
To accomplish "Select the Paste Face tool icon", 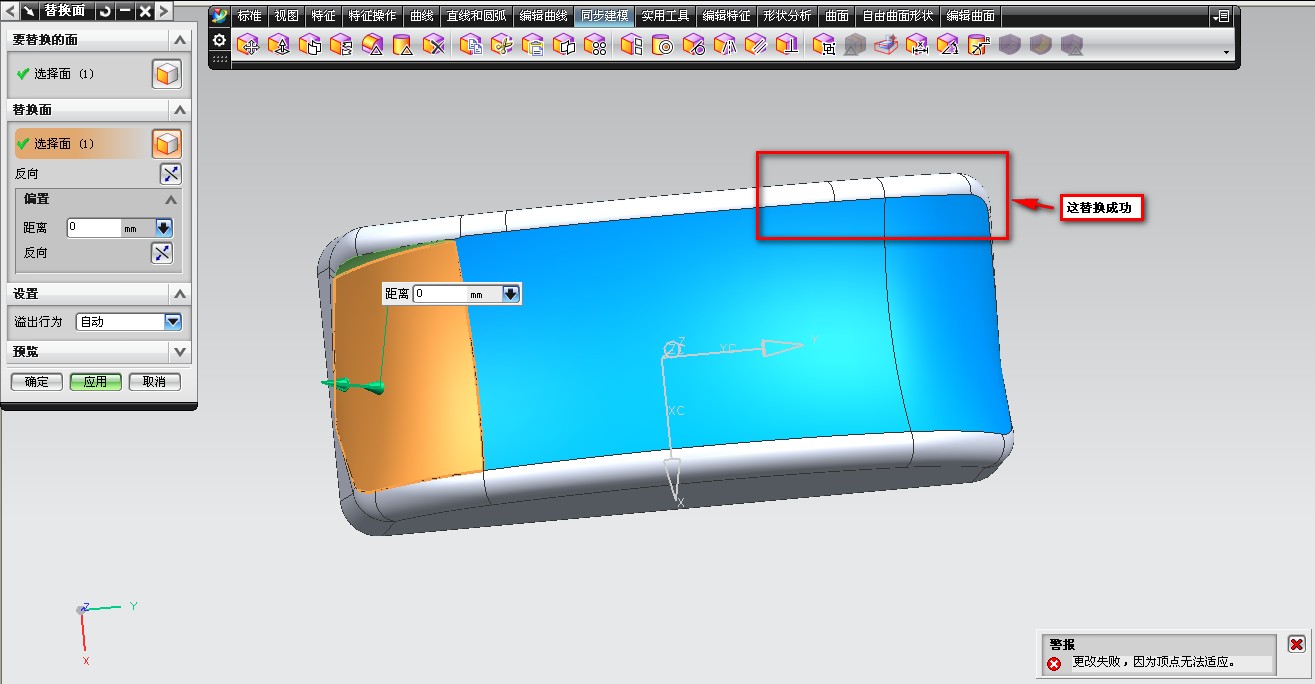I will [x=532, y=44].
